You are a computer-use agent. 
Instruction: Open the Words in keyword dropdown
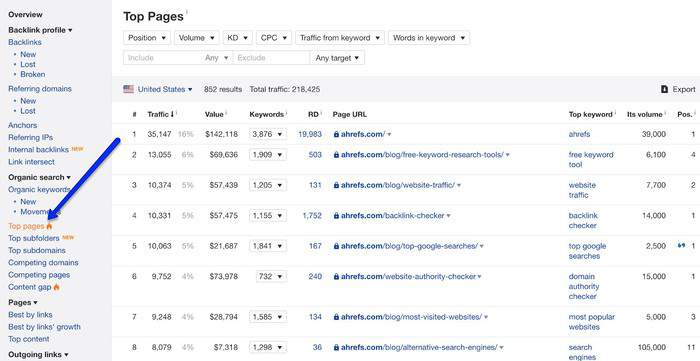(429, 38)
